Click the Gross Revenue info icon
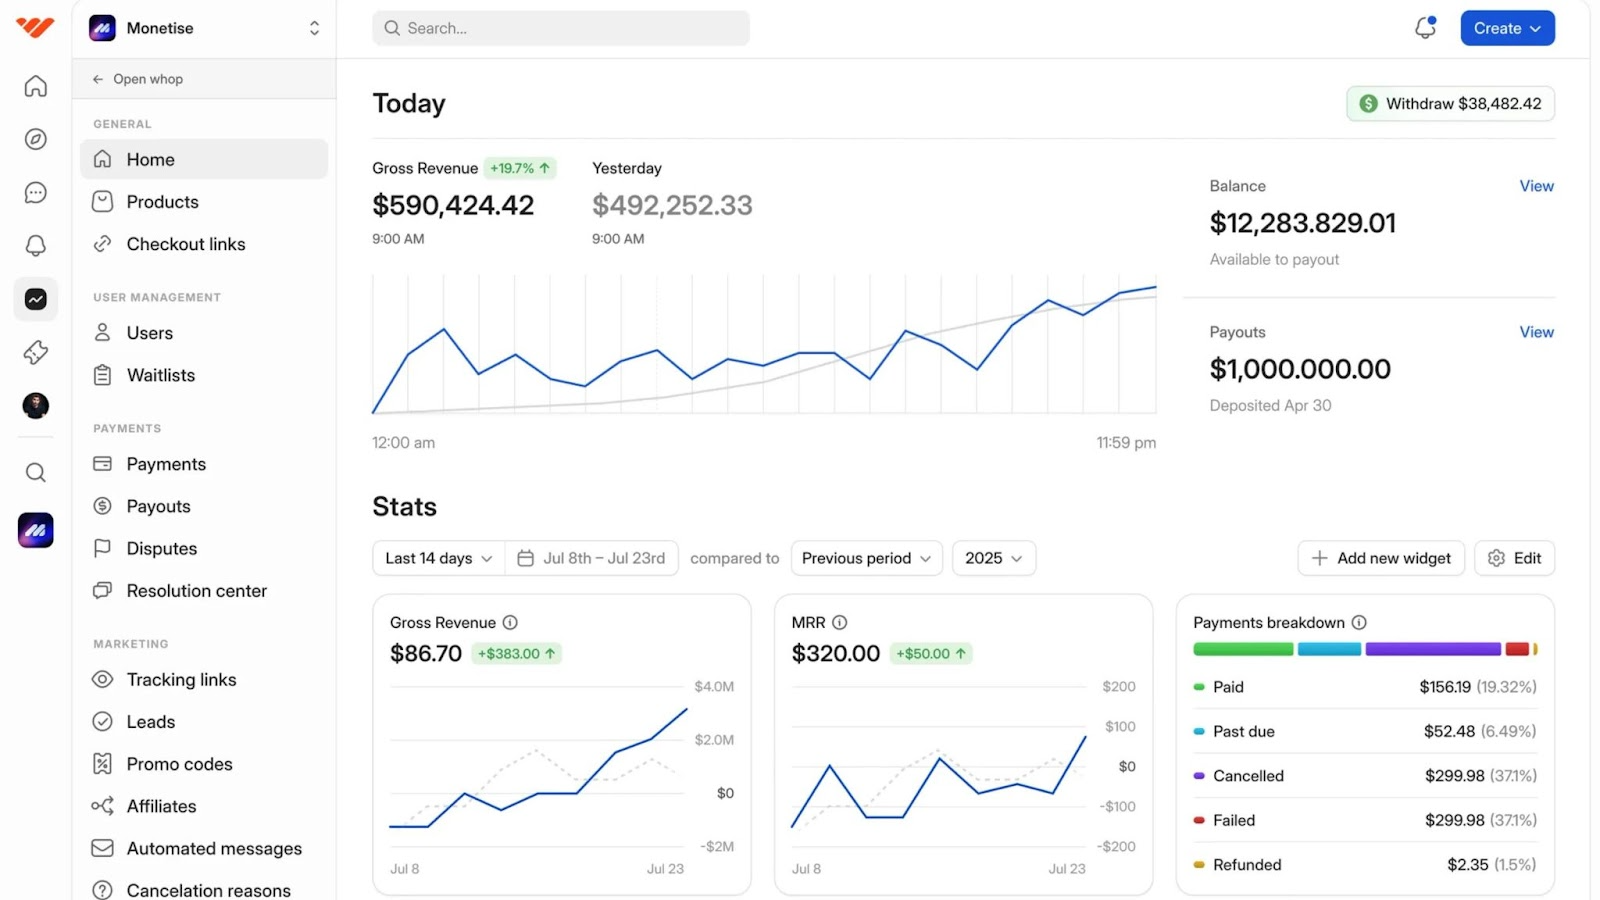1600x900 pixels. [x=510, y=623]
